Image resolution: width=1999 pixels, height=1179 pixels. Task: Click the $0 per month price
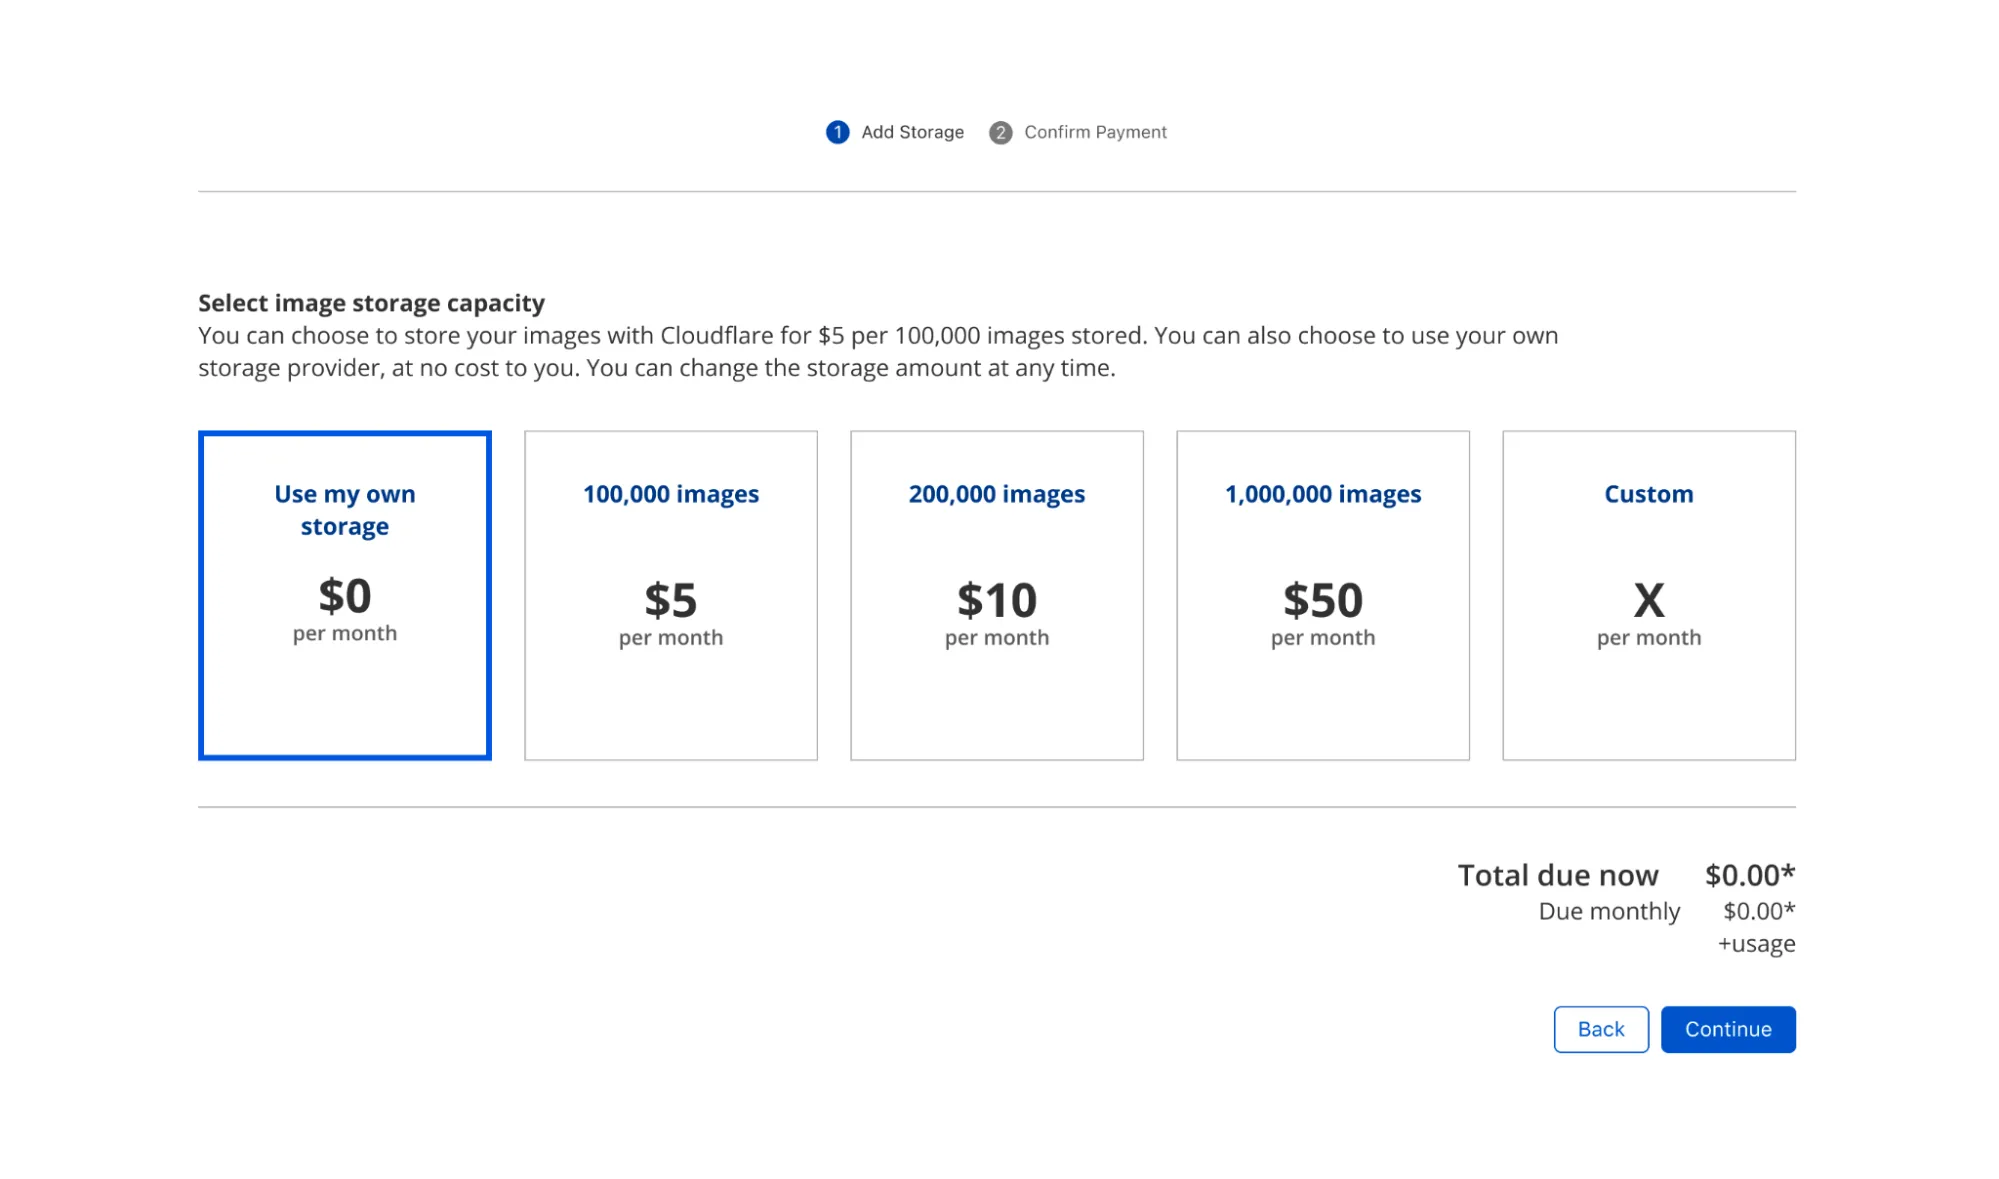click(x=344, y=597)
